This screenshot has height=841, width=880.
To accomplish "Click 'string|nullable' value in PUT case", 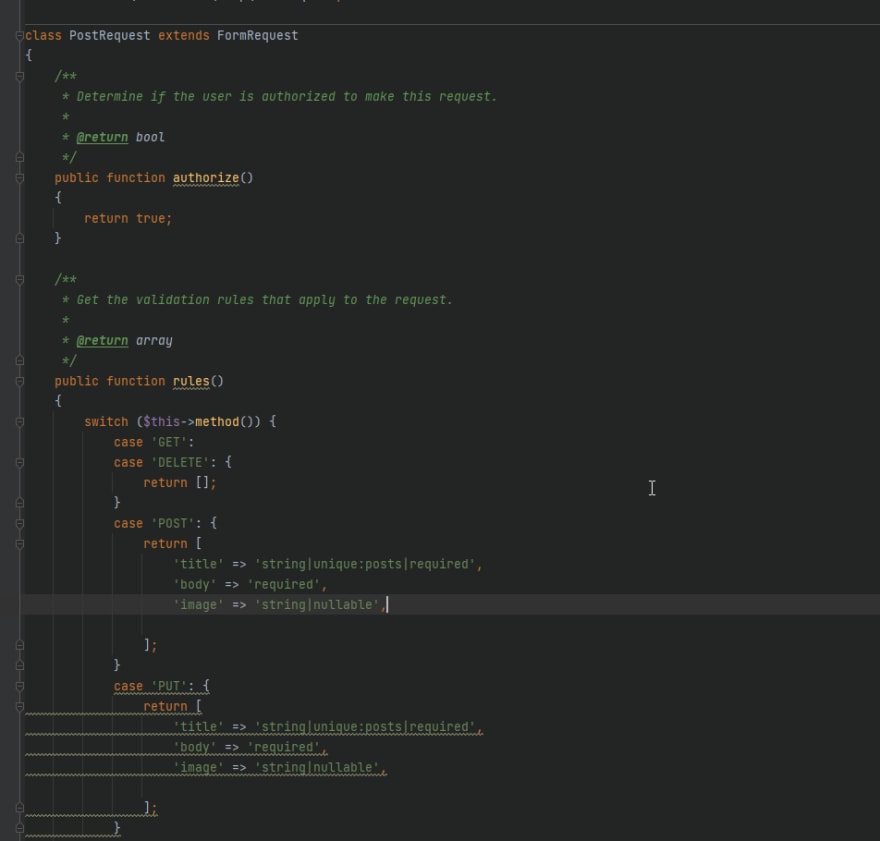I will (x=317, y=768).
